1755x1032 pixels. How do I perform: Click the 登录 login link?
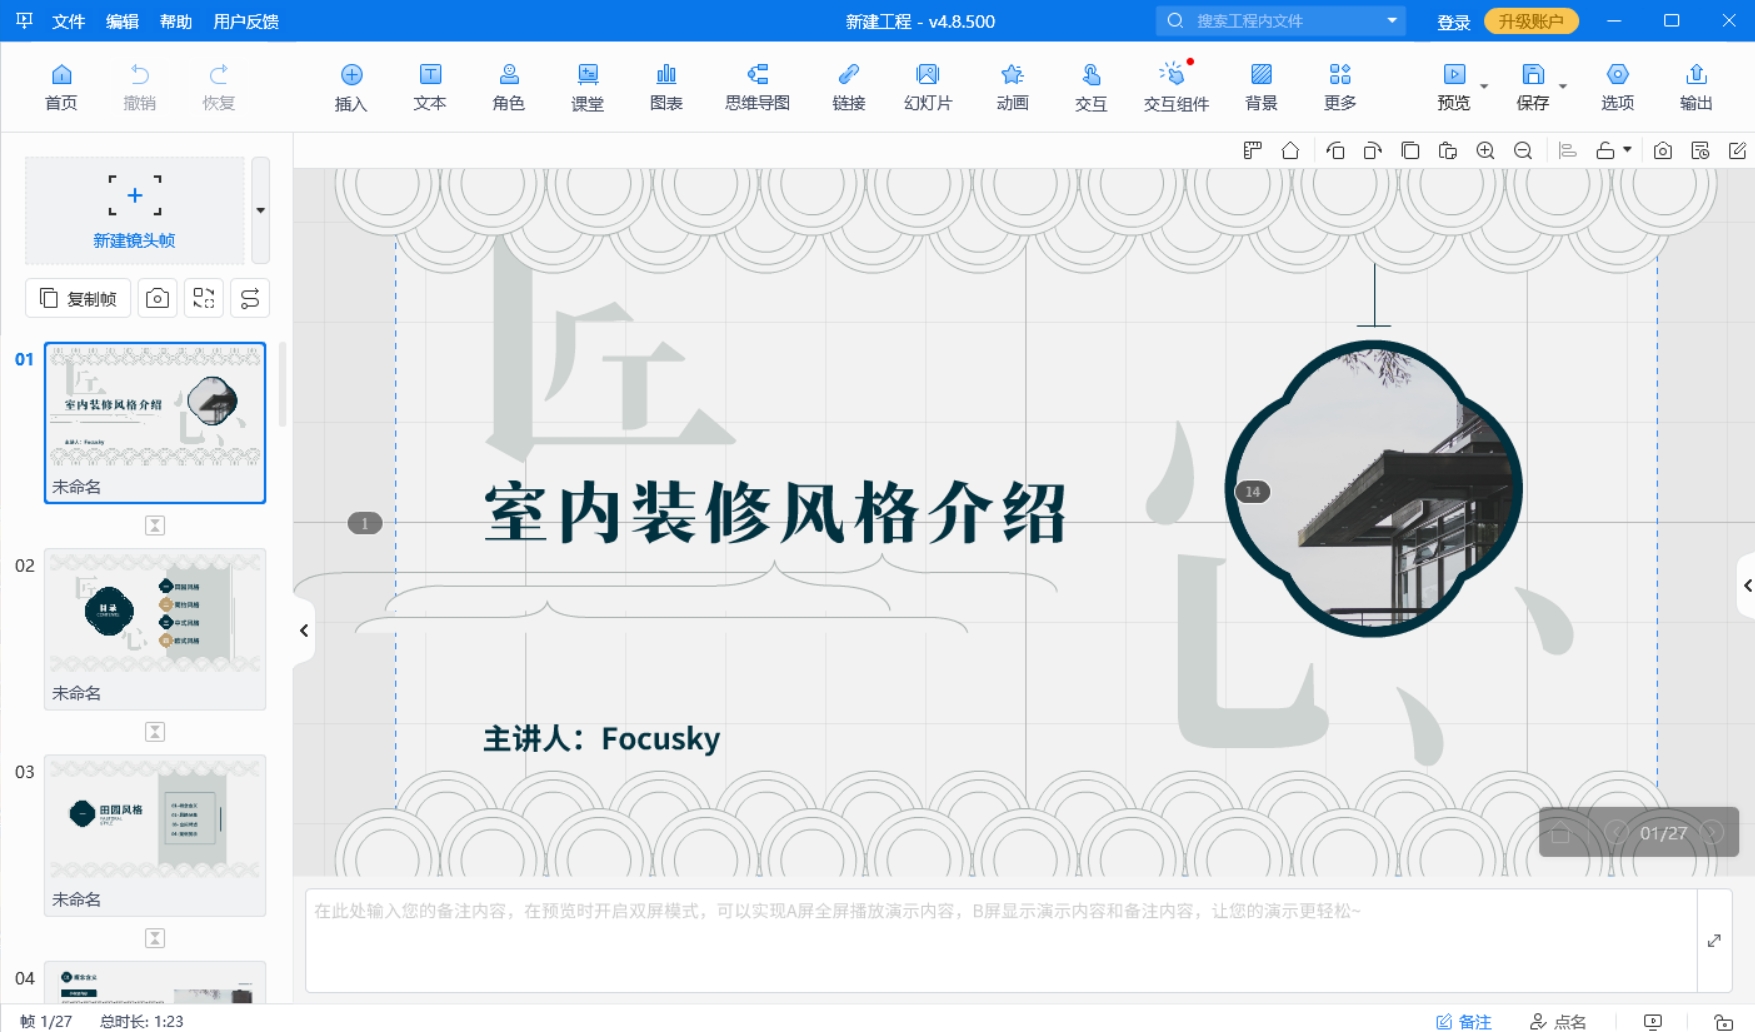(1453, 22)
